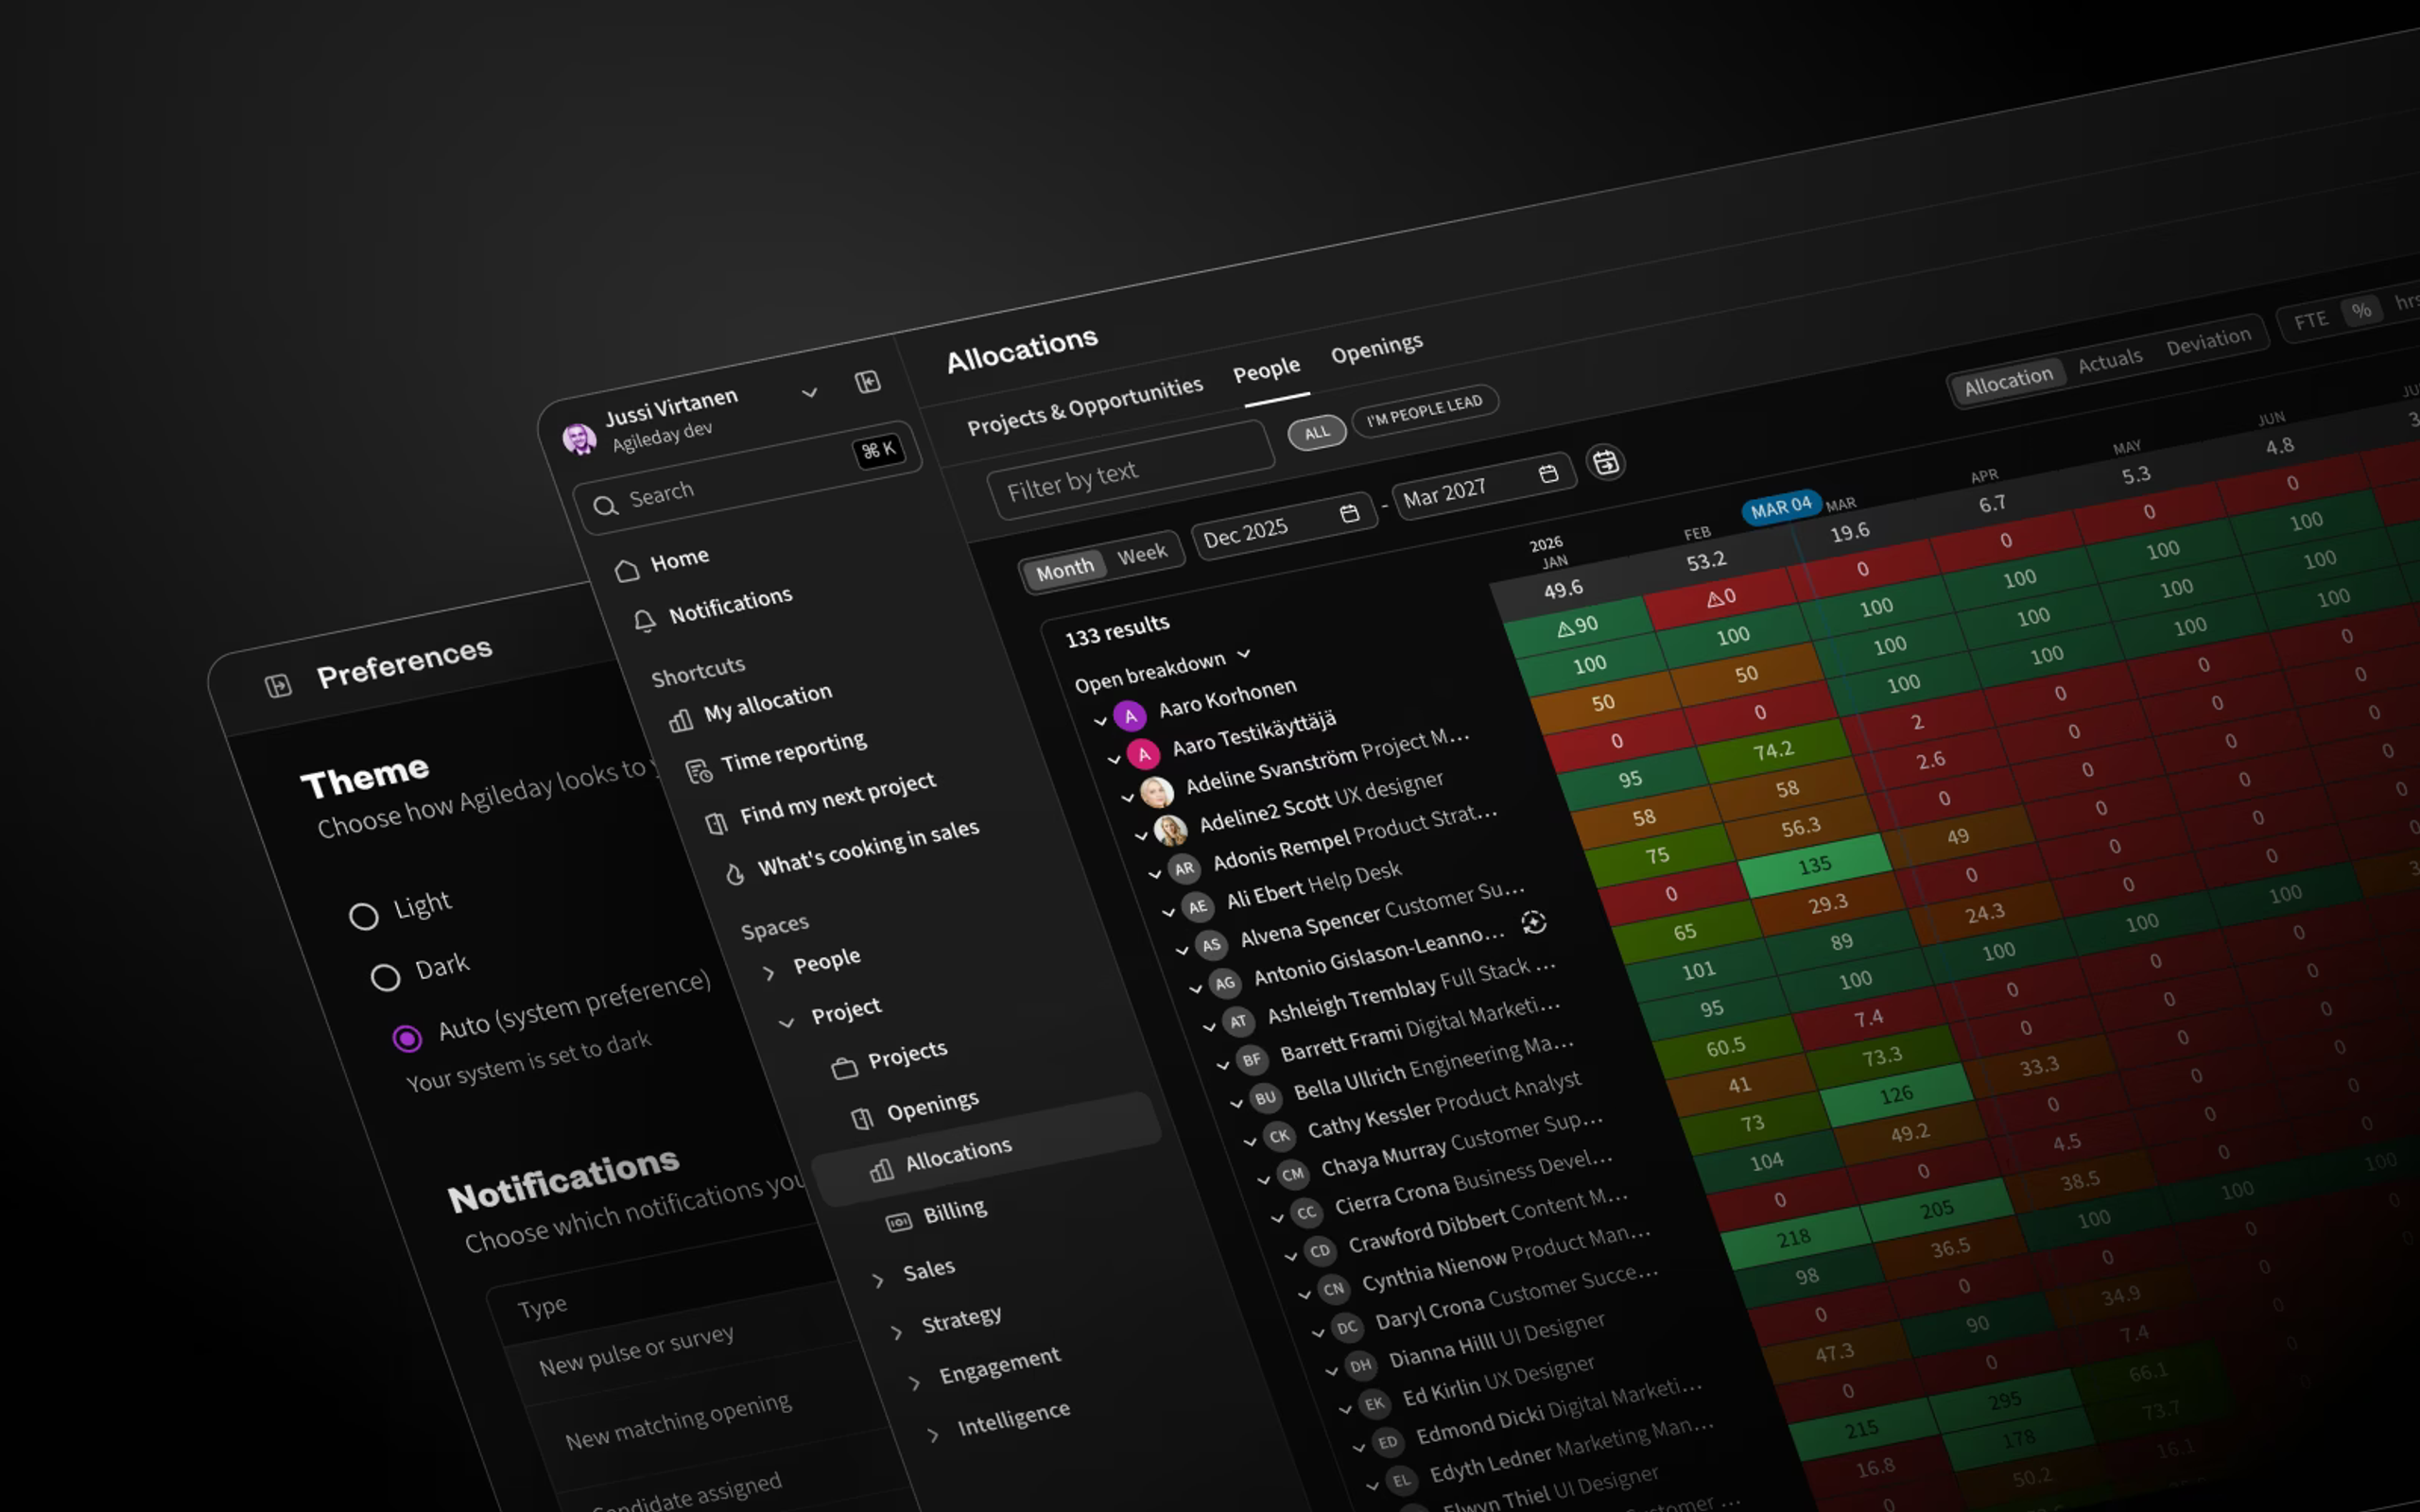The width and height of the screenshot is (2420, 1512).
Task: Click the Time reporting icon
Action: pyautogui.click(x=698, y=771)
